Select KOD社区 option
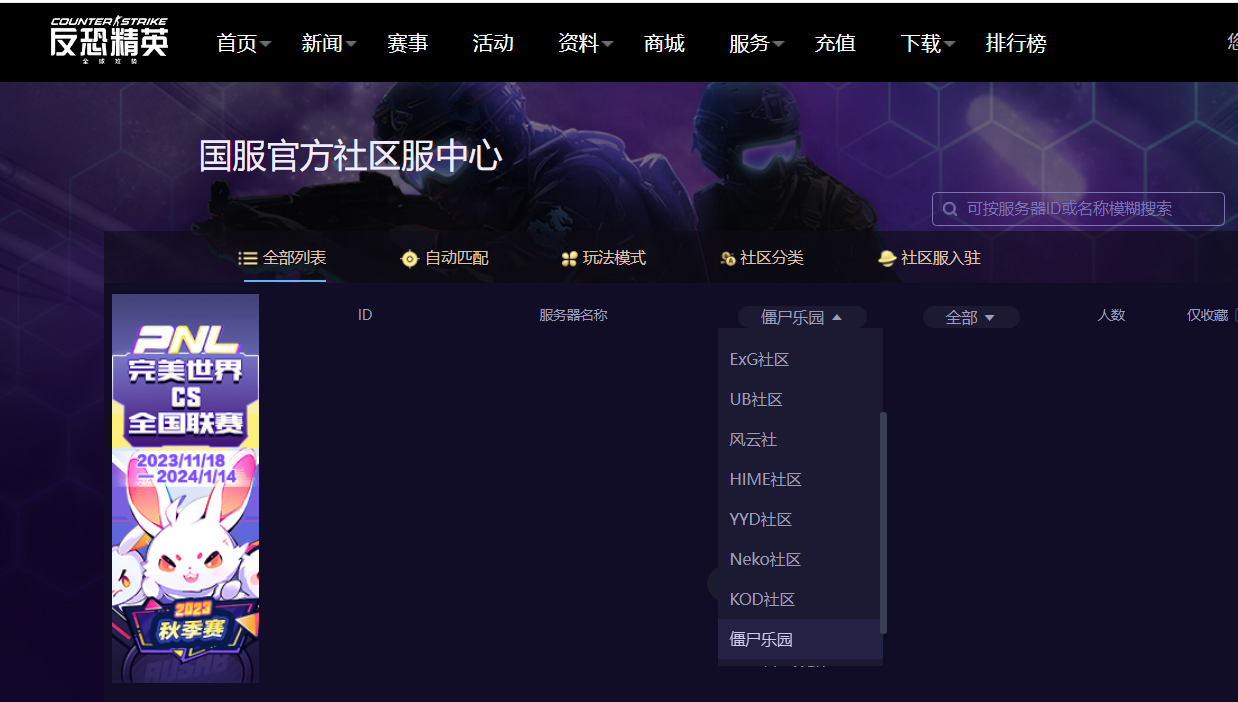Image resolution: width=1238 pixels, height=702 pixels. (x=799, y=599)
